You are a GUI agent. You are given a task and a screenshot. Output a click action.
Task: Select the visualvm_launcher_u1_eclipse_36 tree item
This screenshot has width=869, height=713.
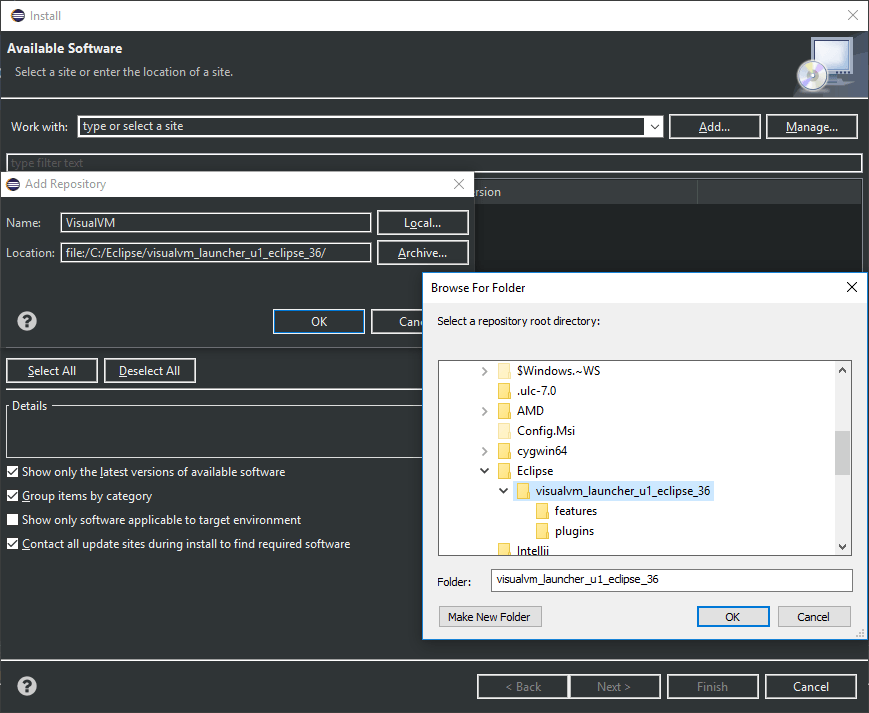622,491
